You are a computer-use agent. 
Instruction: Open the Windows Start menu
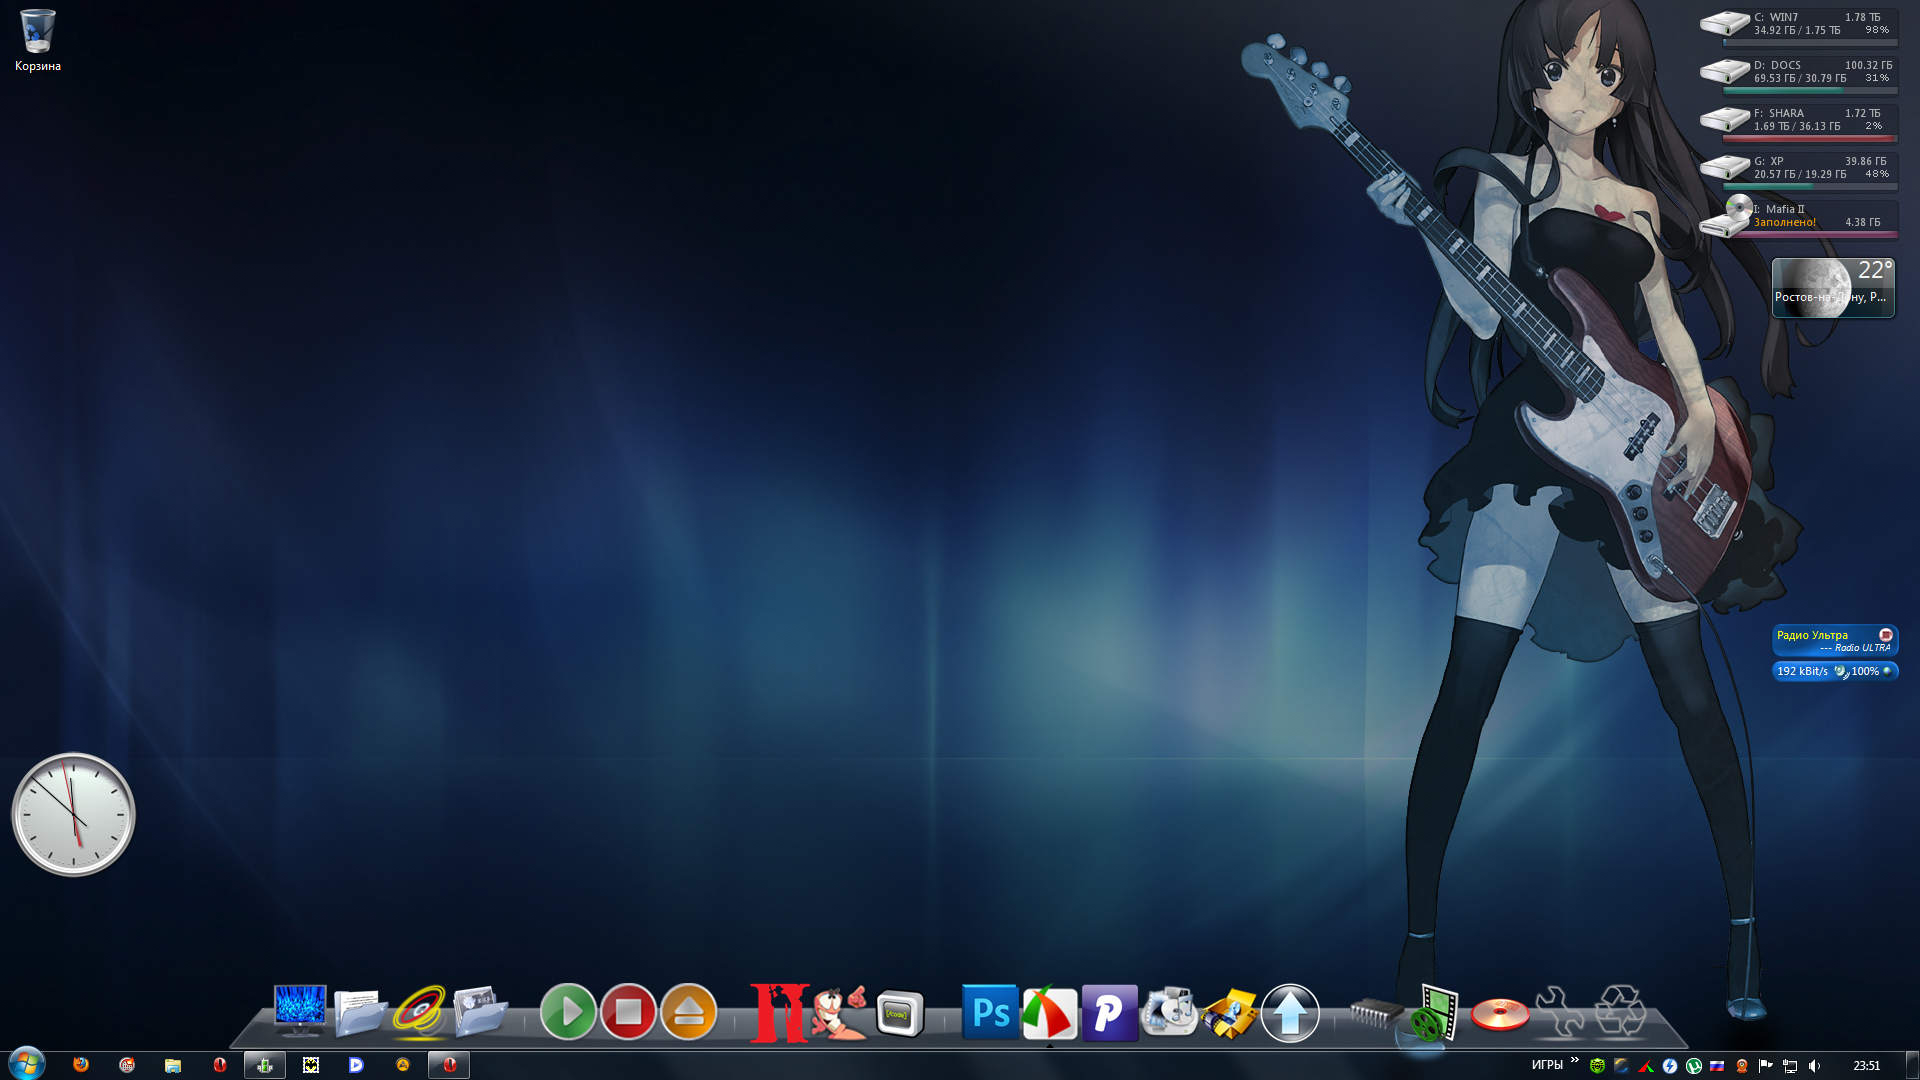point(27,1064)
